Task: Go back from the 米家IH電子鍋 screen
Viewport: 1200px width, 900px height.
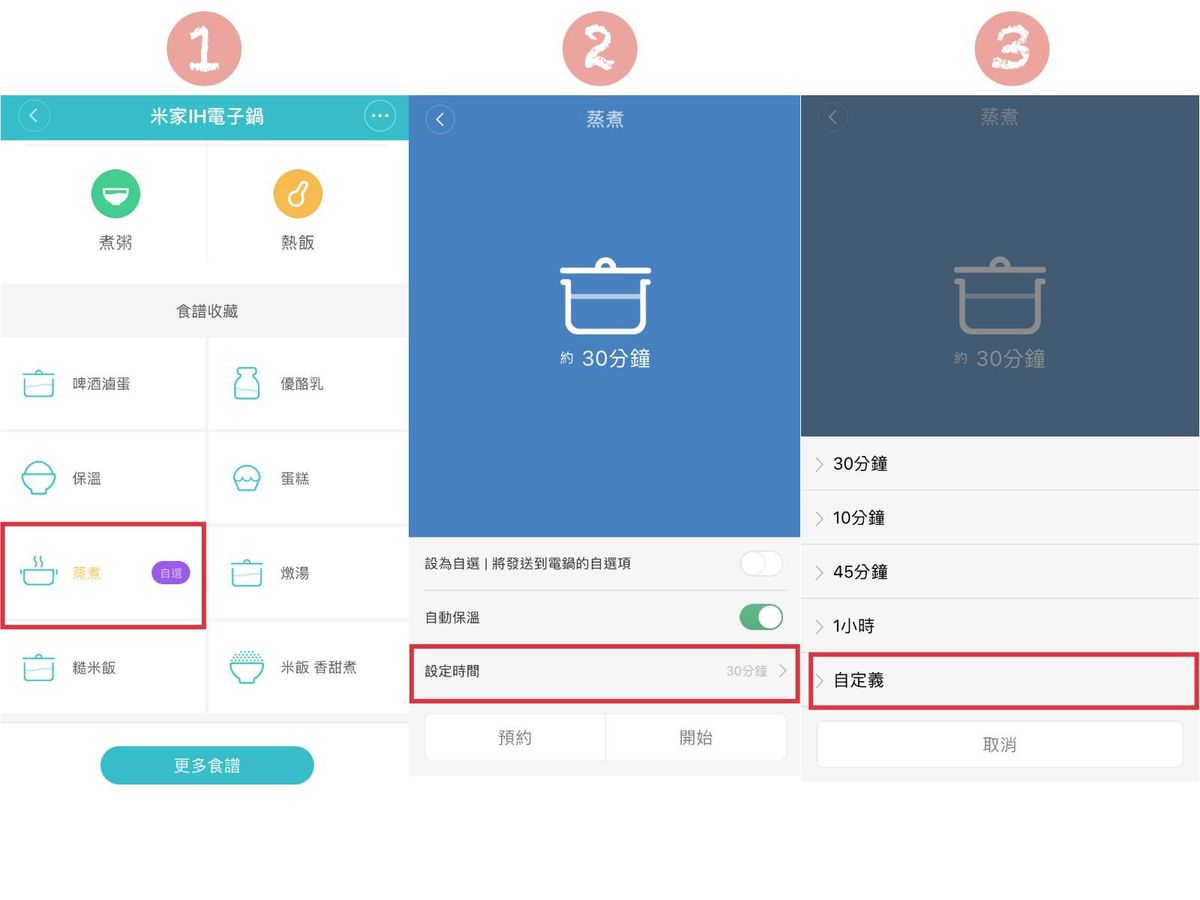Action: (x=33, y=116)
